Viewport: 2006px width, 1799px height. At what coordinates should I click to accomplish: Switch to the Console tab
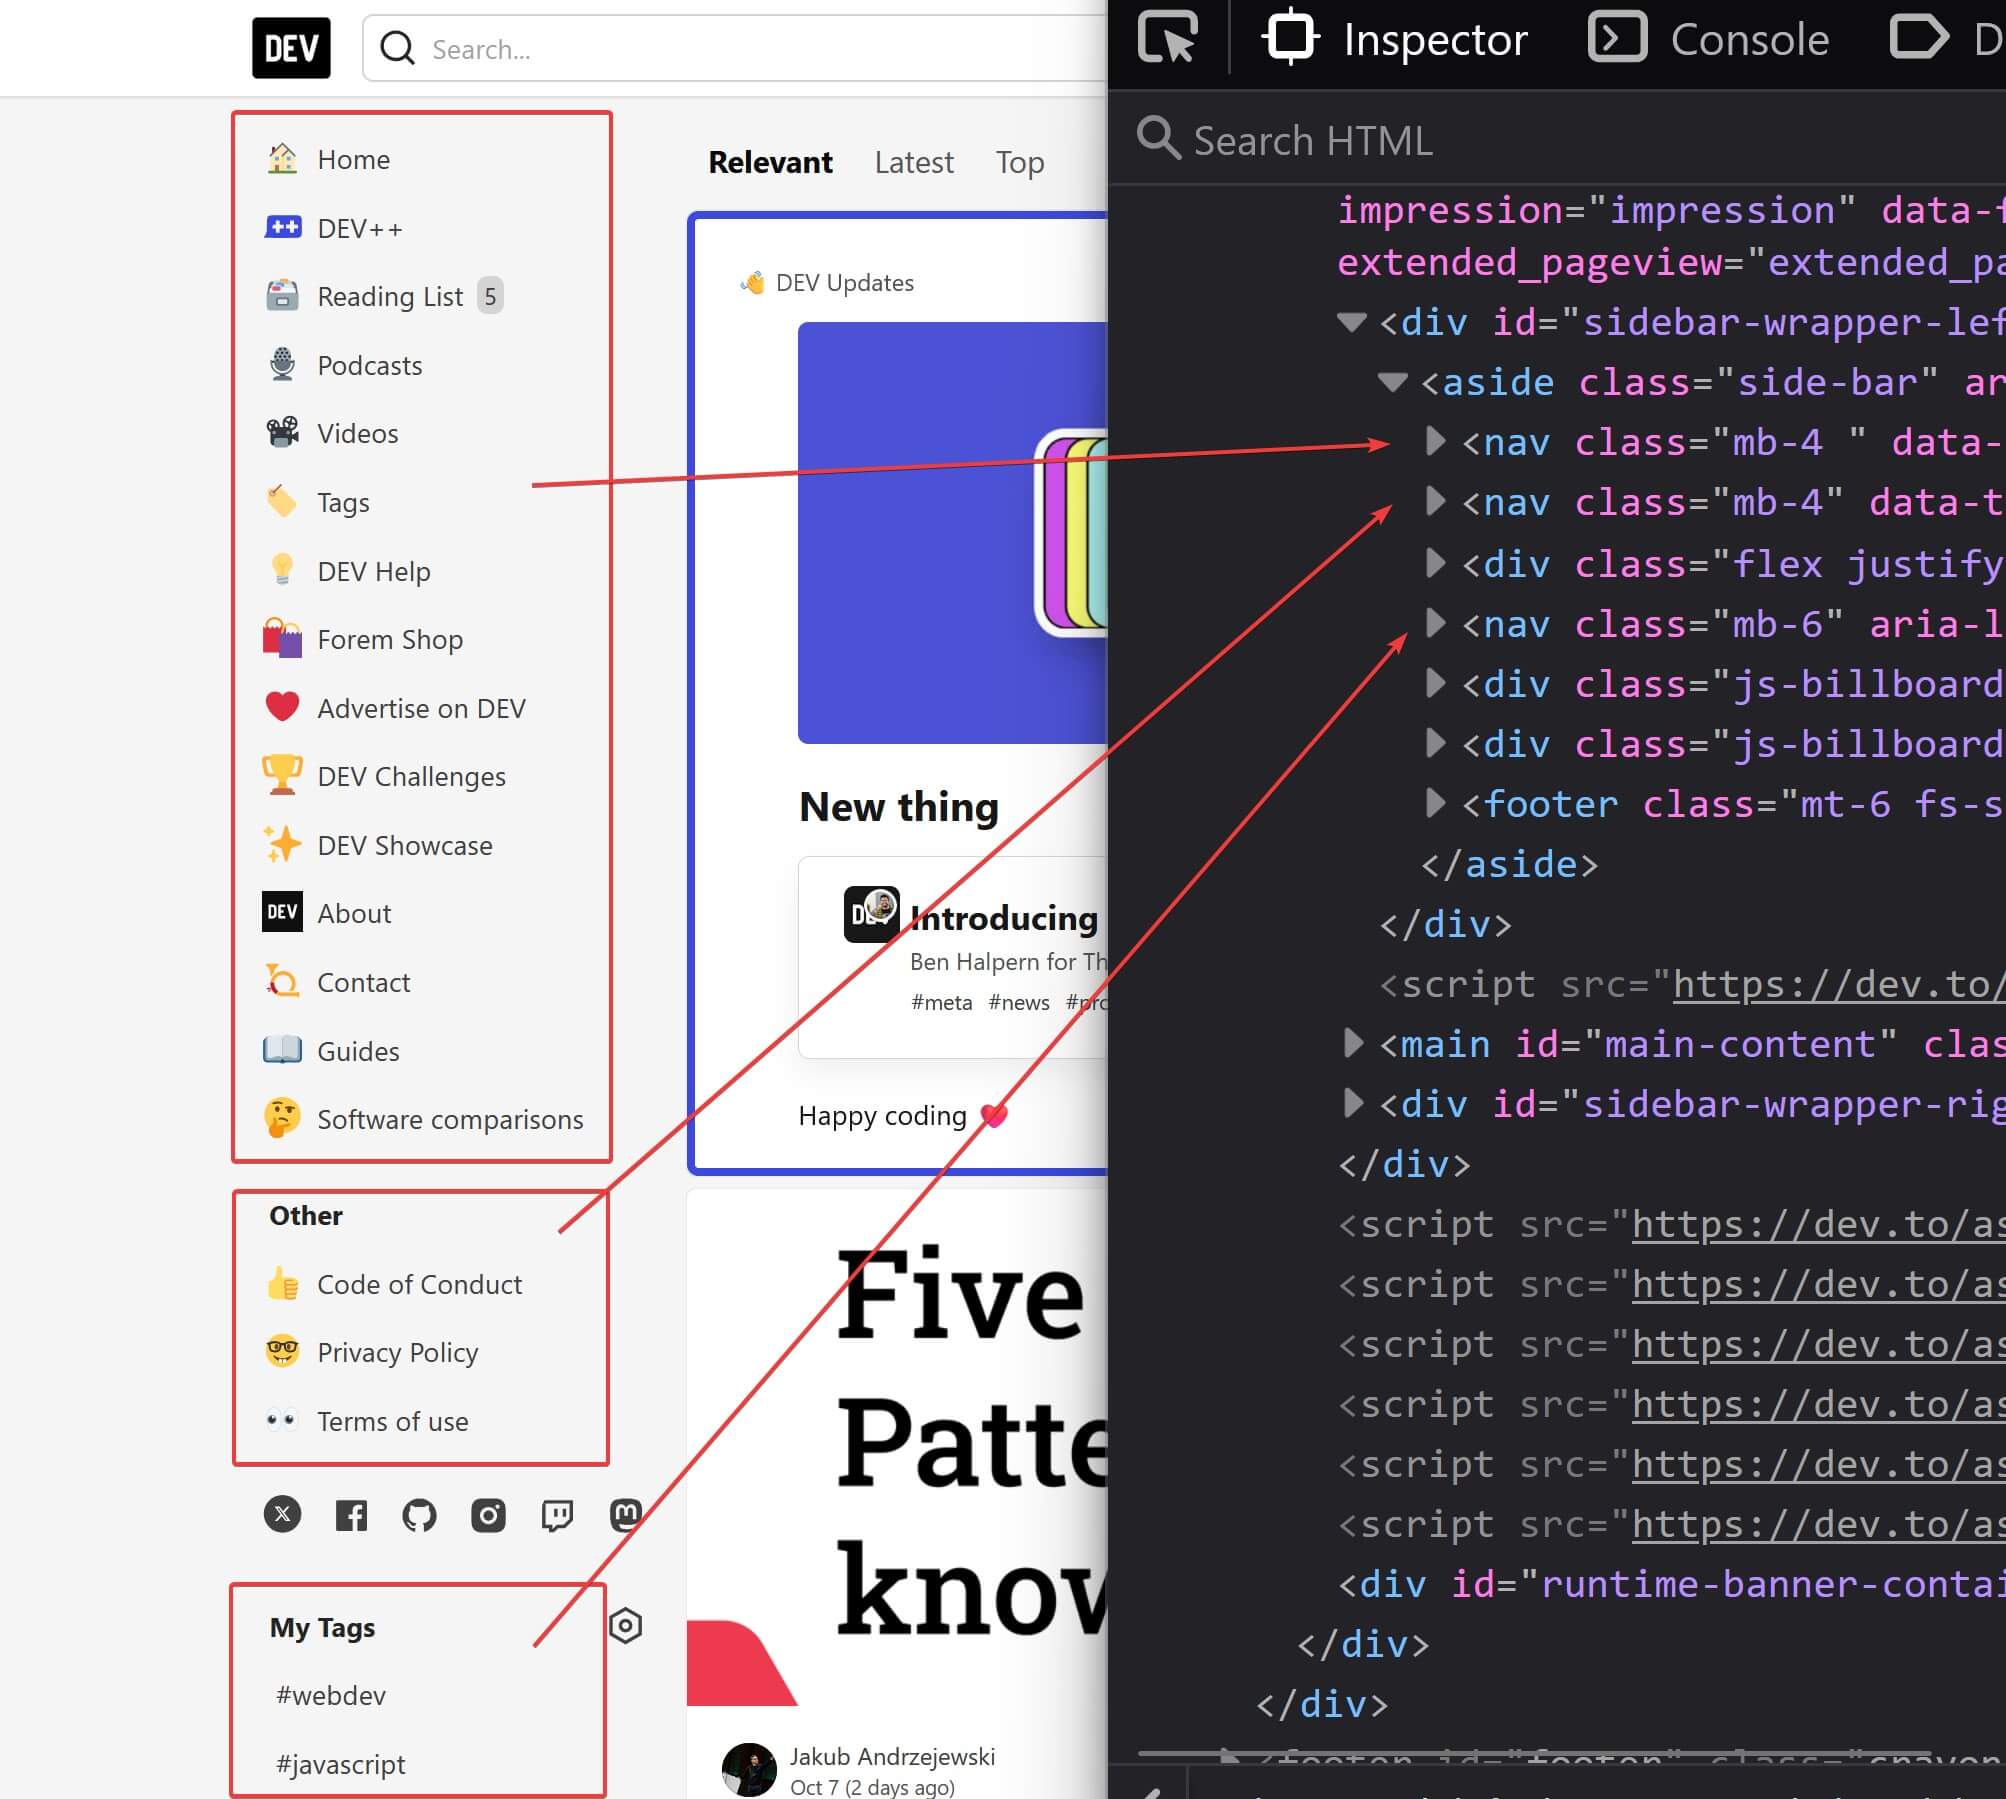coord(1709,39)
